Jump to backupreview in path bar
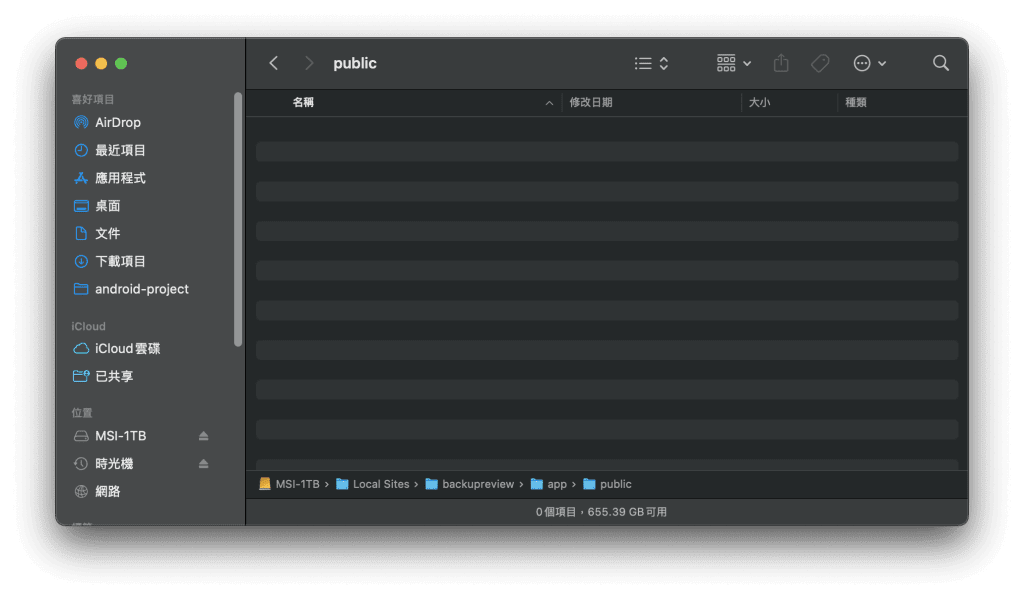1024x599 pixels. click(477, 484)
